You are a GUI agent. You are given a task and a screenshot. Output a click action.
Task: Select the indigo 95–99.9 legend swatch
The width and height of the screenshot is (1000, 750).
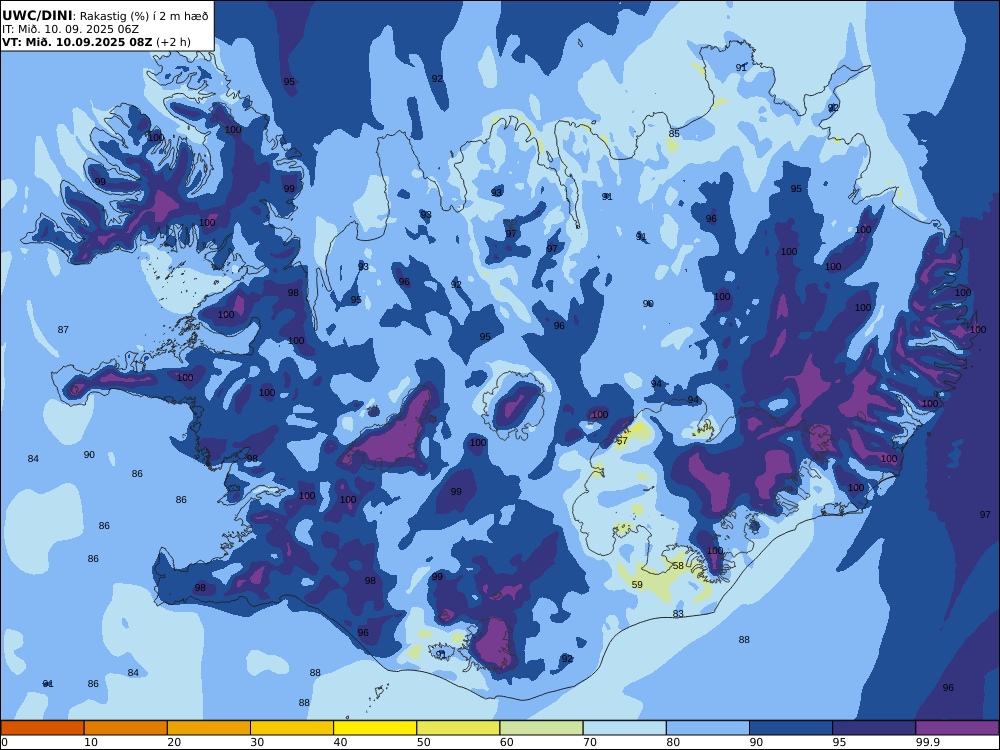pos(874,728)
